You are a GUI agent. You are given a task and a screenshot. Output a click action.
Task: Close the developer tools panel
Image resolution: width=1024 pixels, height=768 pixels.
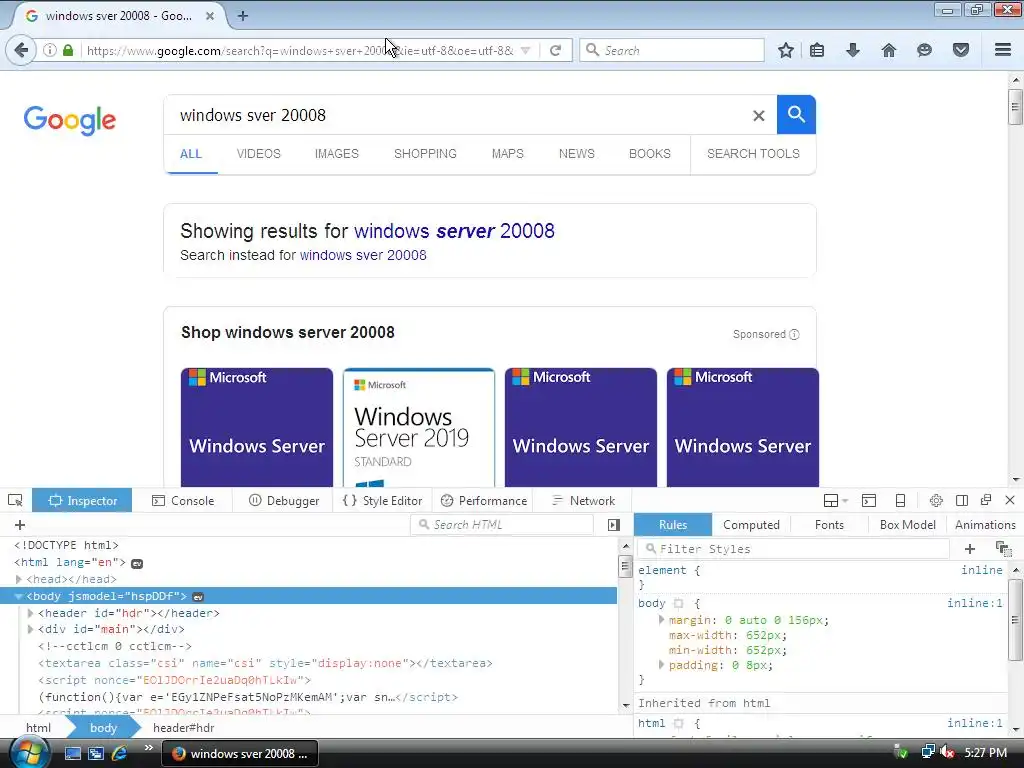1010,500
